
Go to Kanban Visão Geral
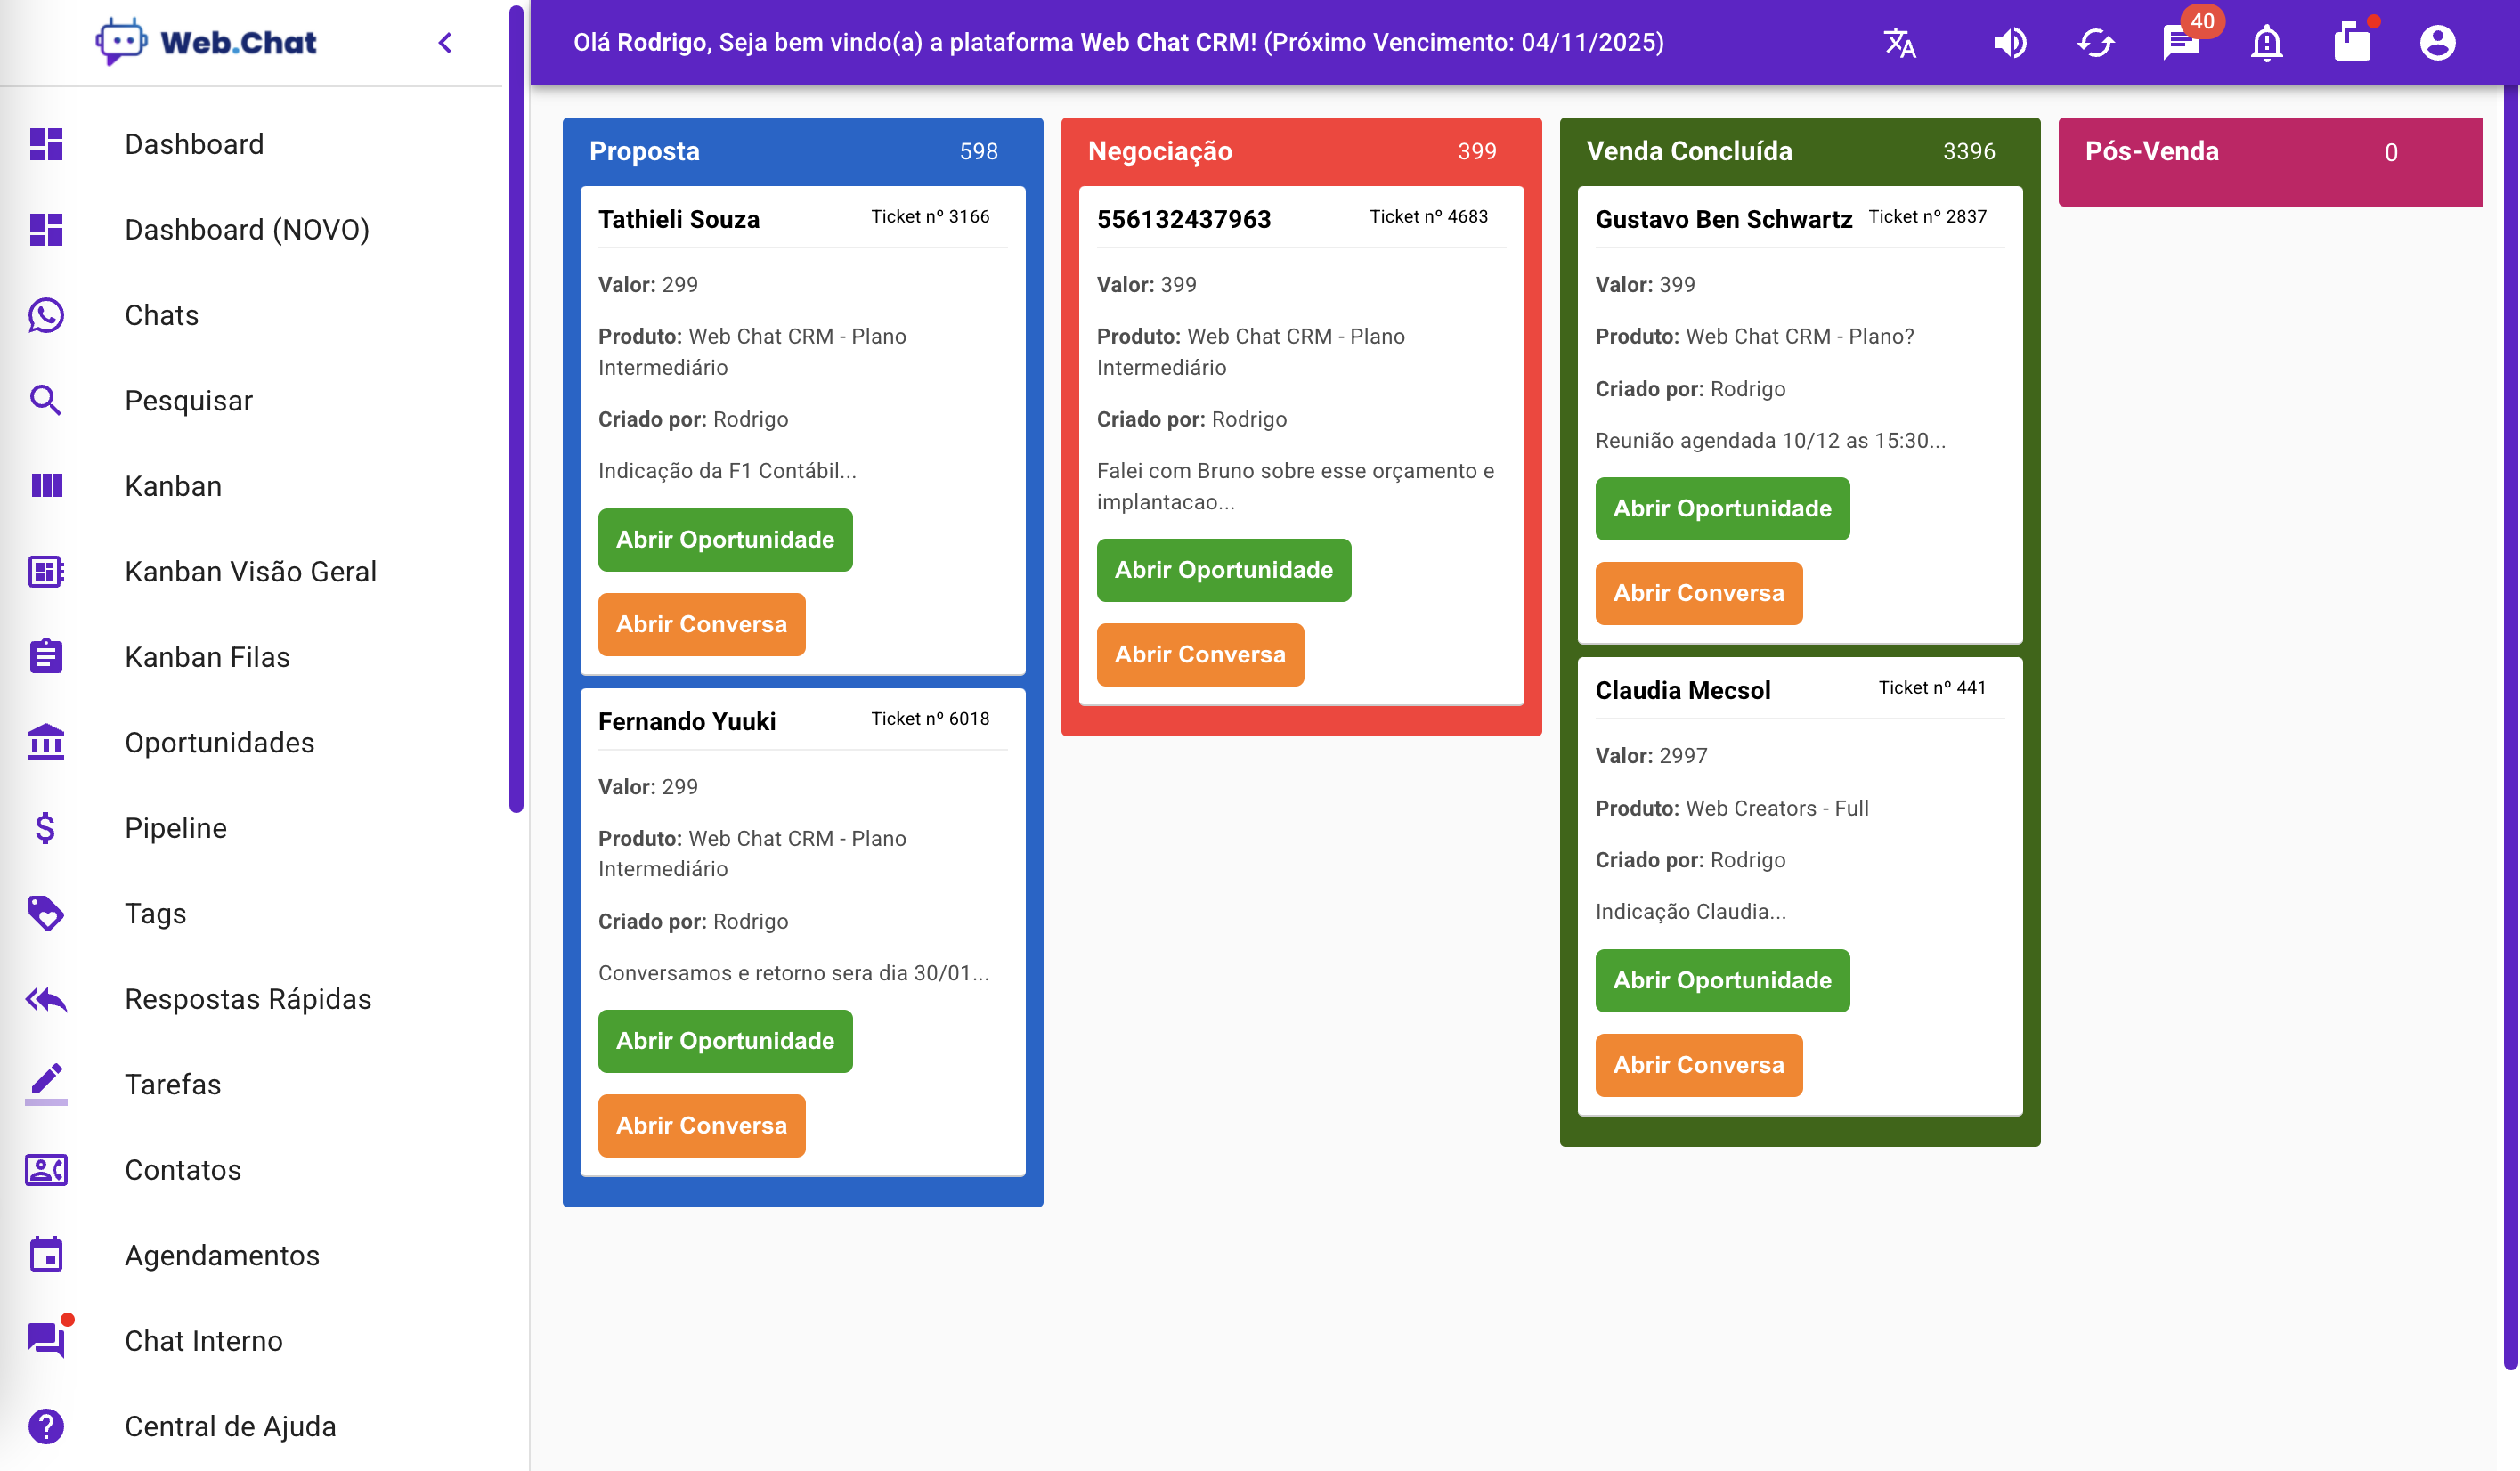[x=252, y=572]
